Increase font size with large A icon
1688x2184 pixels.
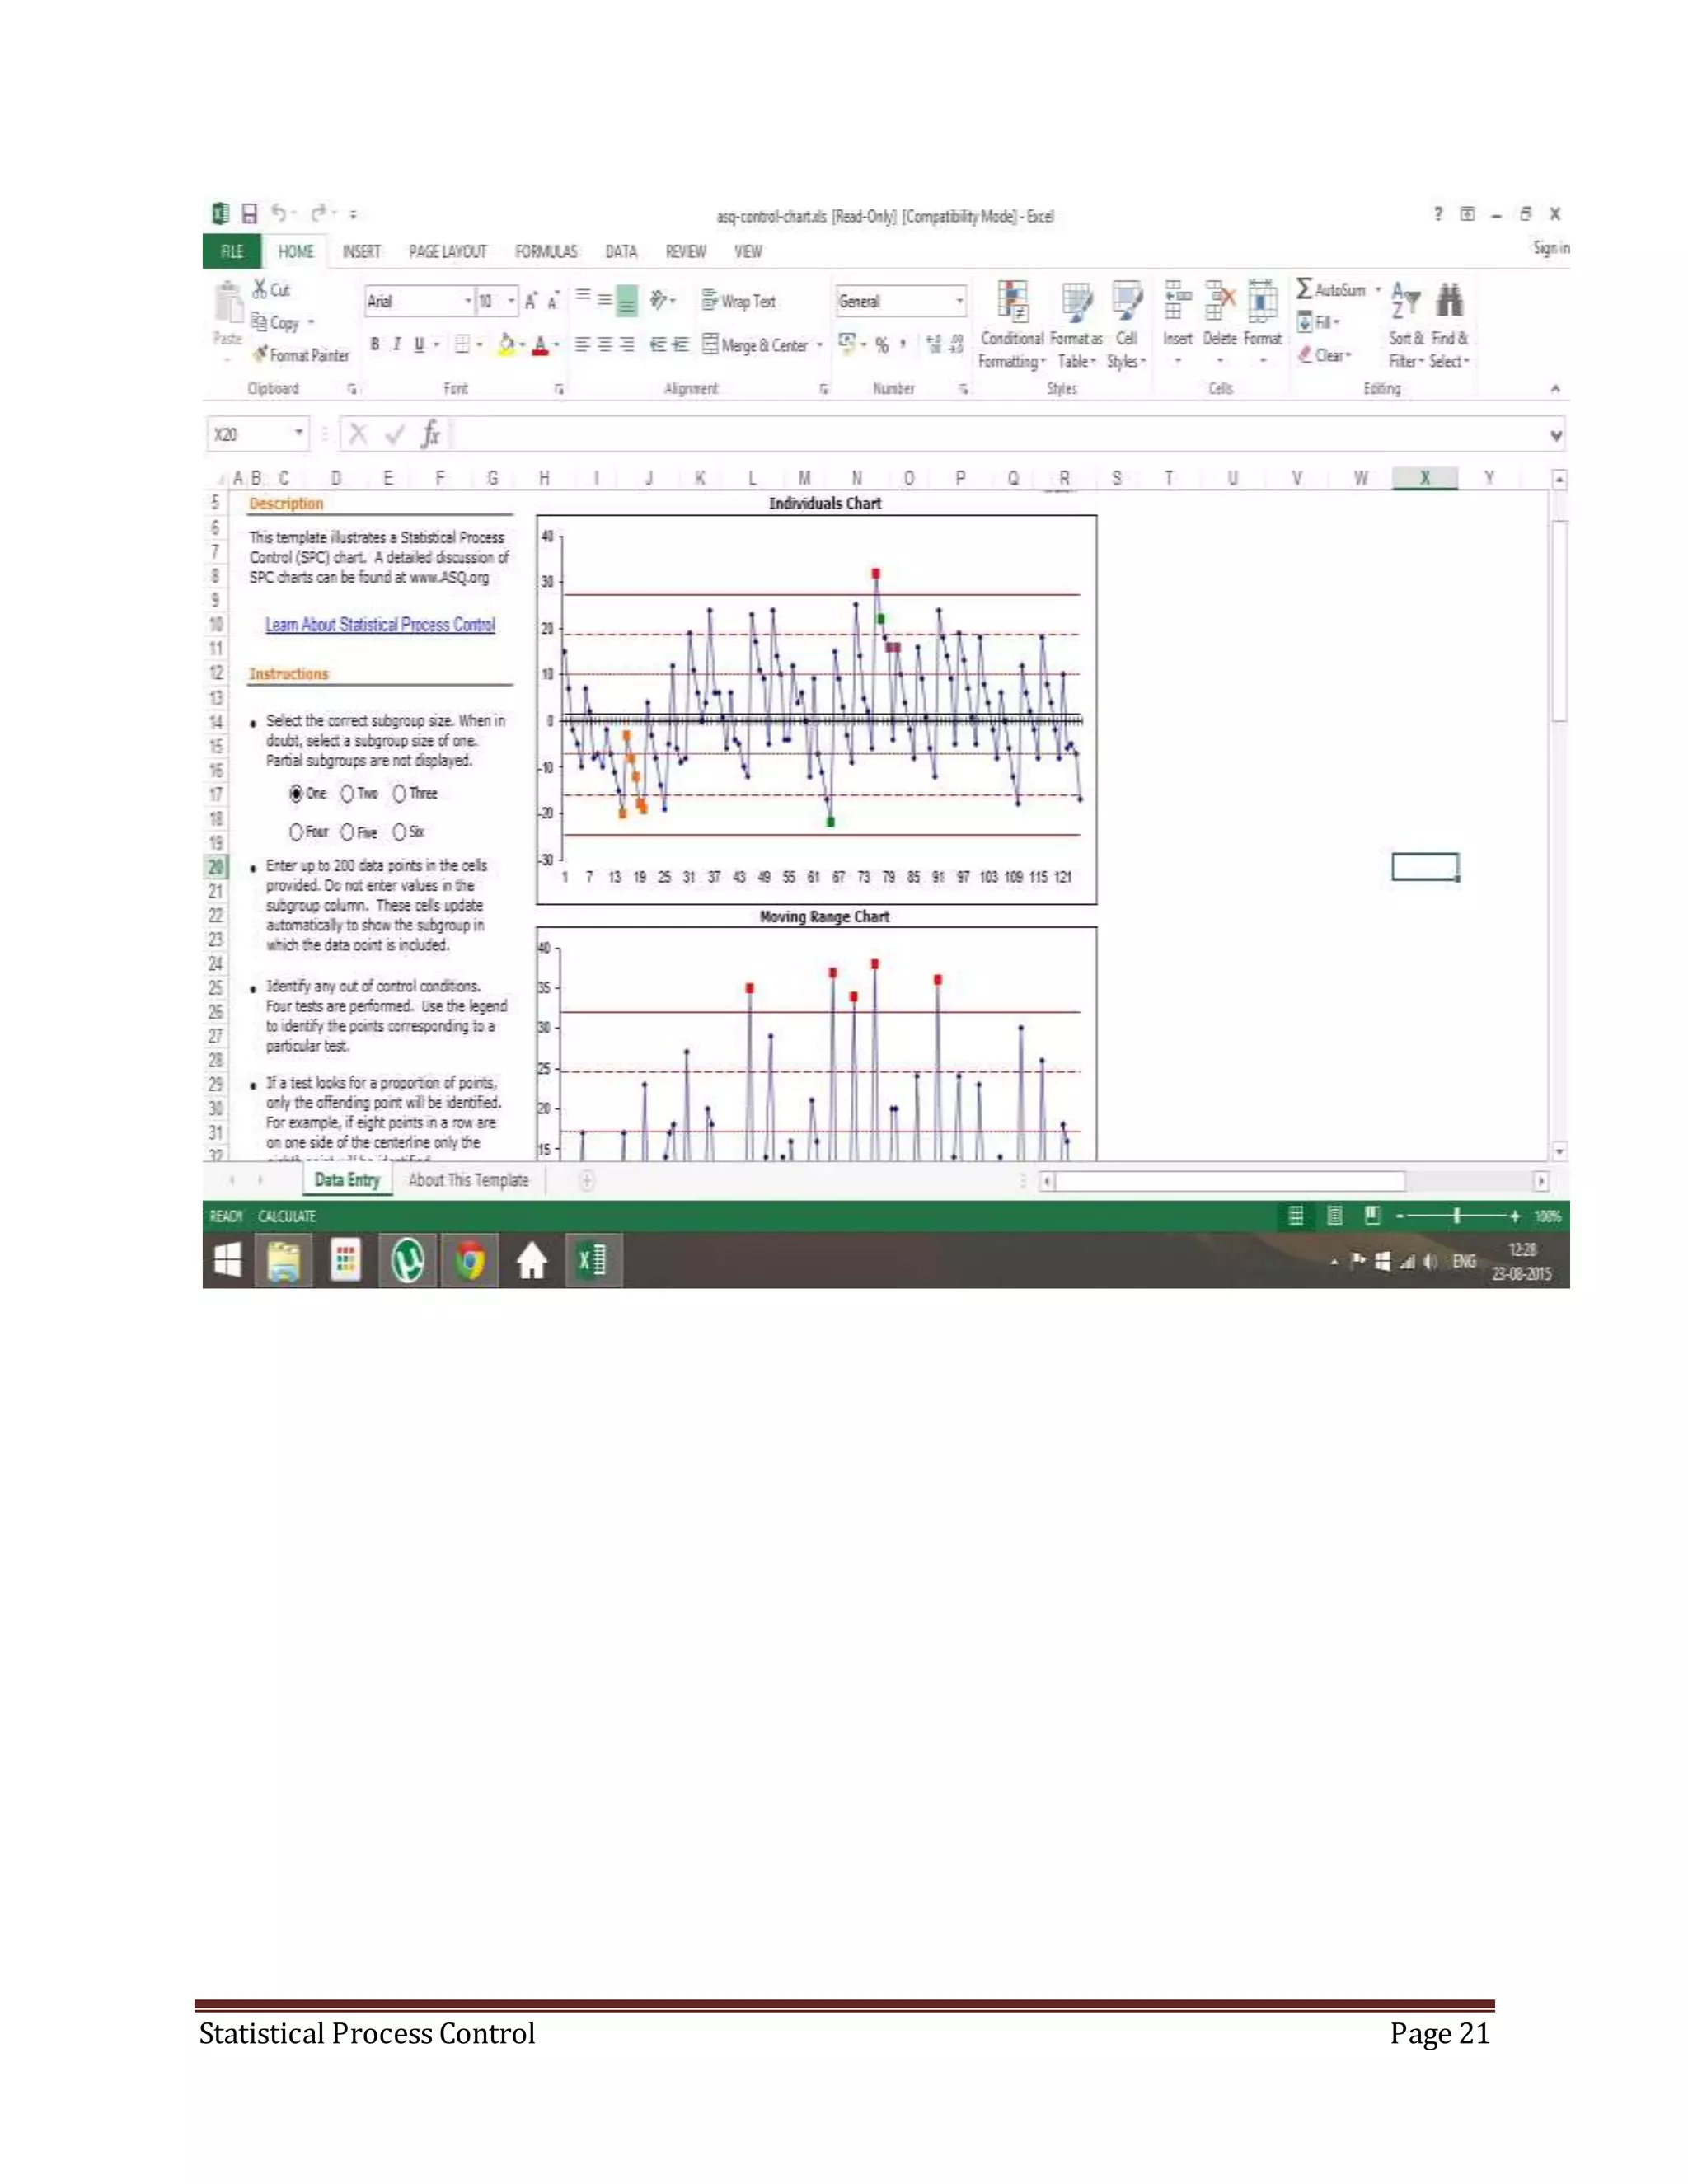531,300
